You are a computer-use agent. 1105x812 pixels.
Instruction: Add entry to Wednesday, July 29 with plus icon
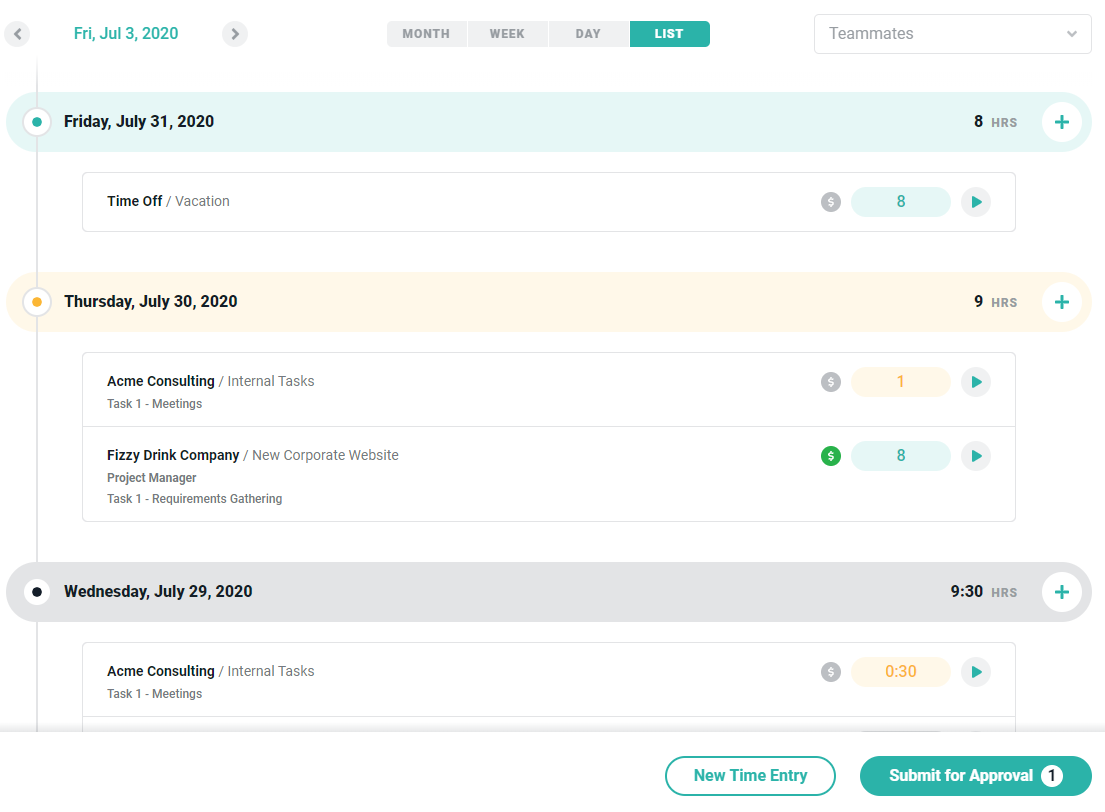pyautogui.click(x=1061, y=592)
